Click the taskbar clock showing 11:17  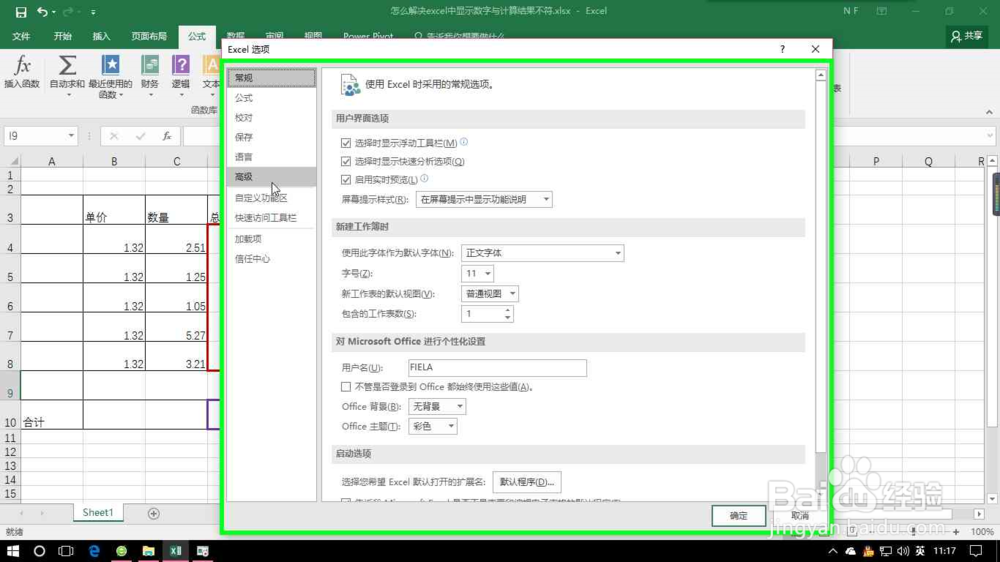coord(945,551)
